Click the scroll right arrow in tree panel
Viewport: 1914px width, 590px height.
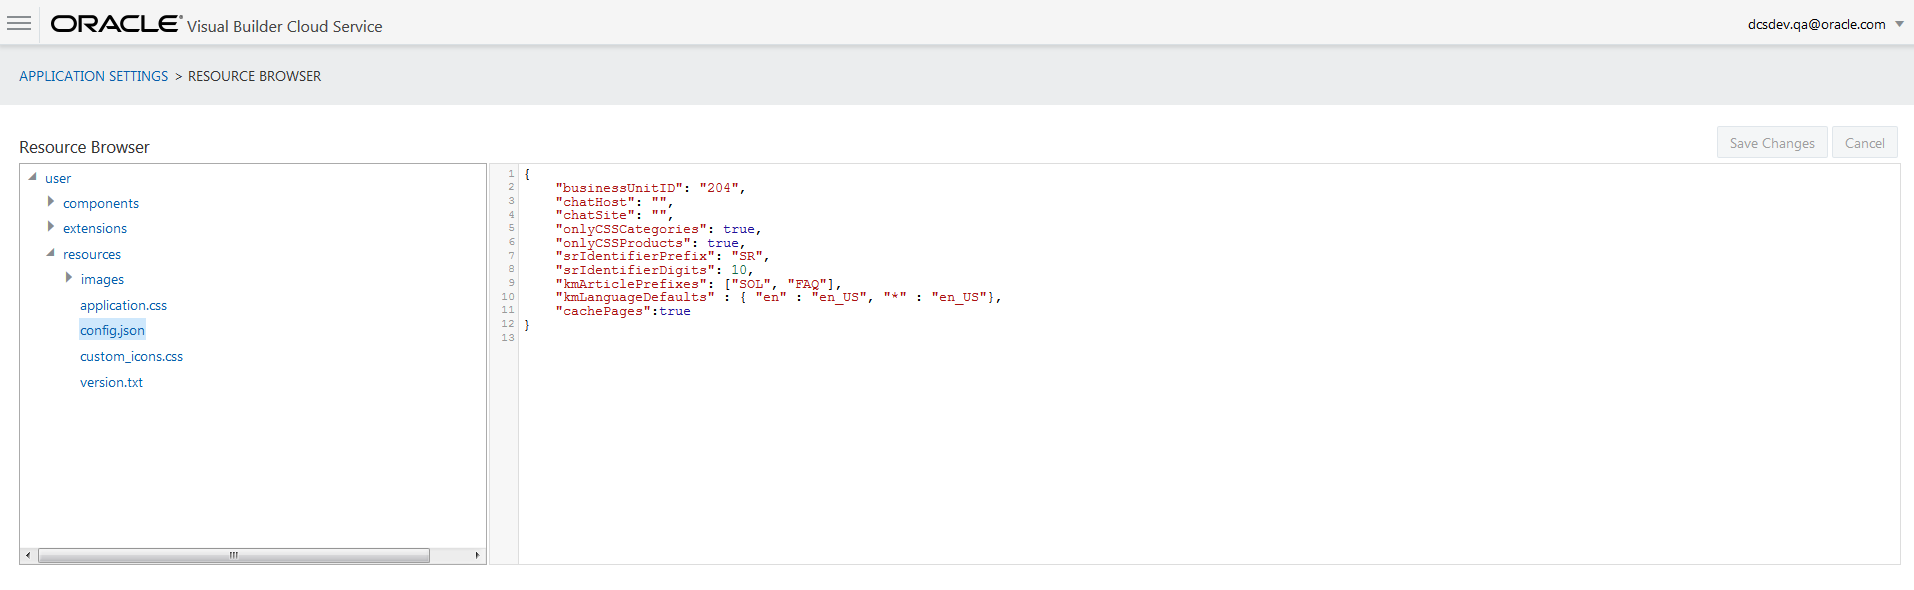coord(477,555)
